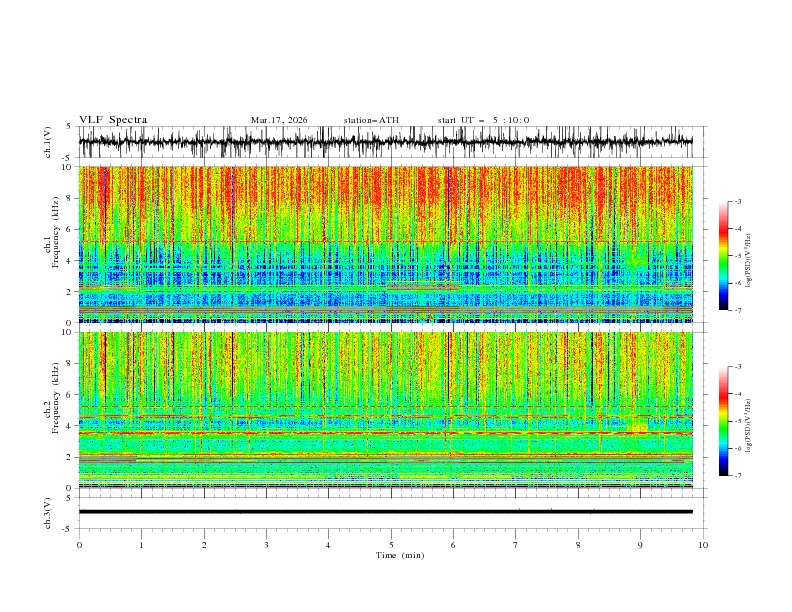792x612 pixels.
Task: Click the ch.1 voltage waveform trace
Action: (385, 142)
